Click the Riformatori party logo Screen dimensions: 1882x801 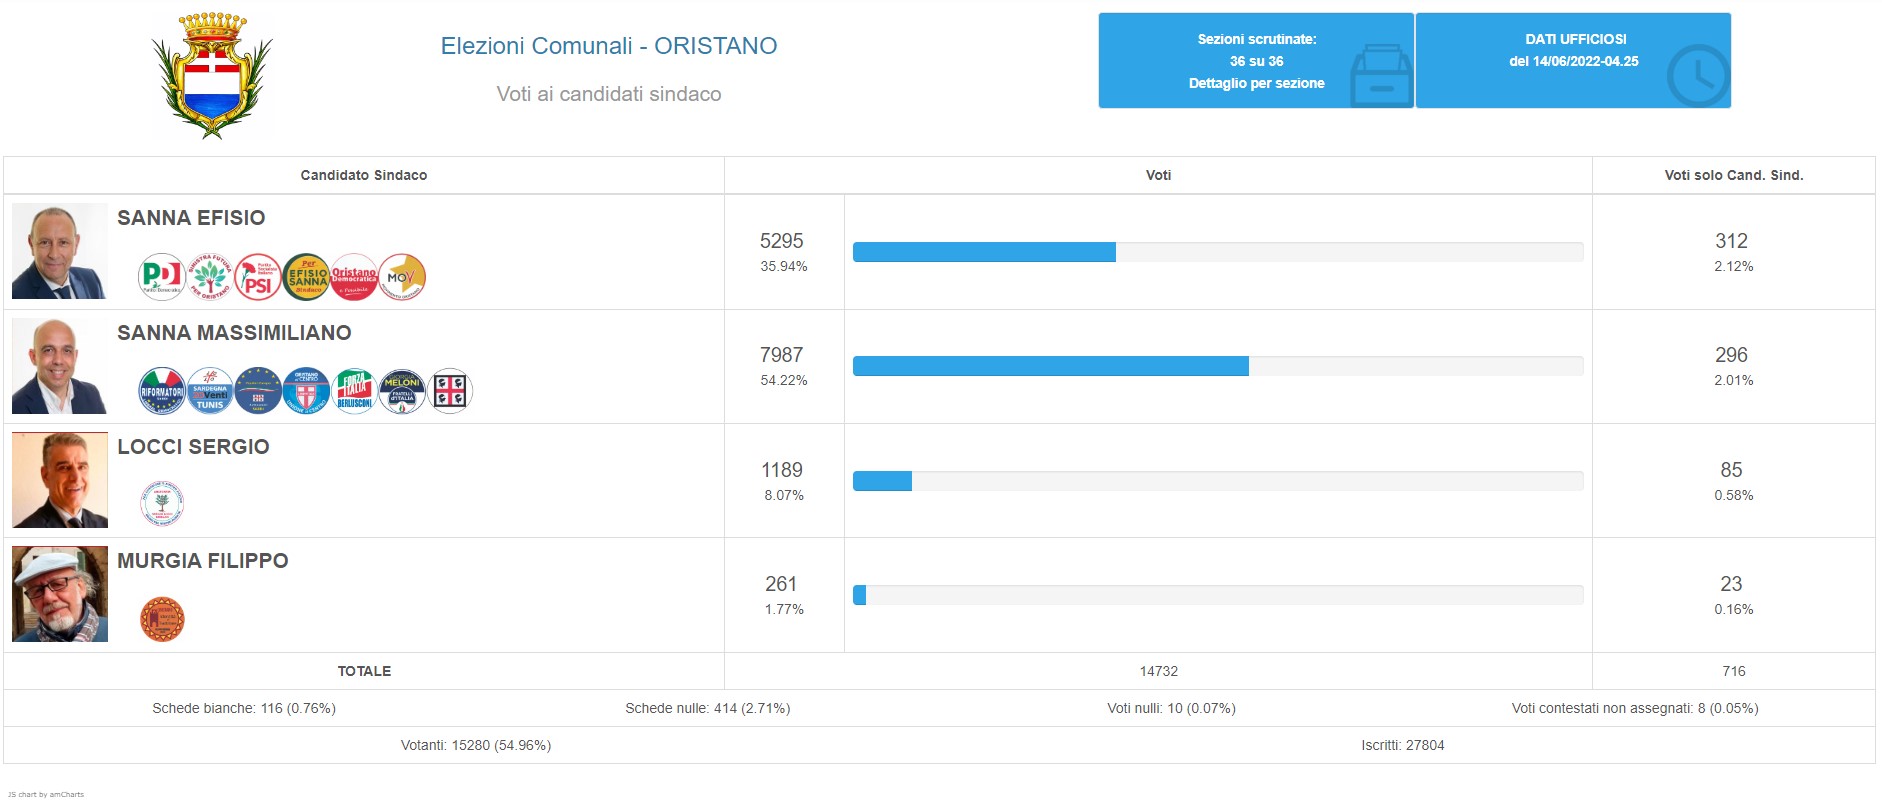(x=162, y=391)
